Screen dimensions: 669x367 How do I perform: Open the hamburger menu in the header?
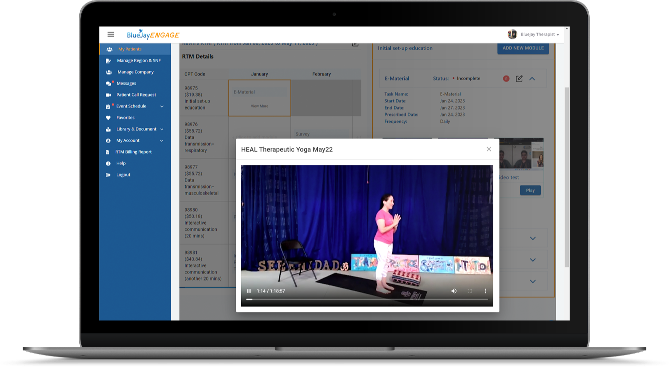111,35
